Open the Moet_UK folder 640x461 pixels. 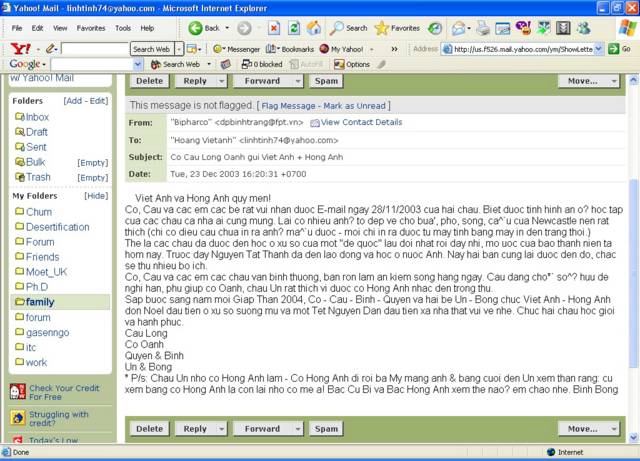click(46, 272)
